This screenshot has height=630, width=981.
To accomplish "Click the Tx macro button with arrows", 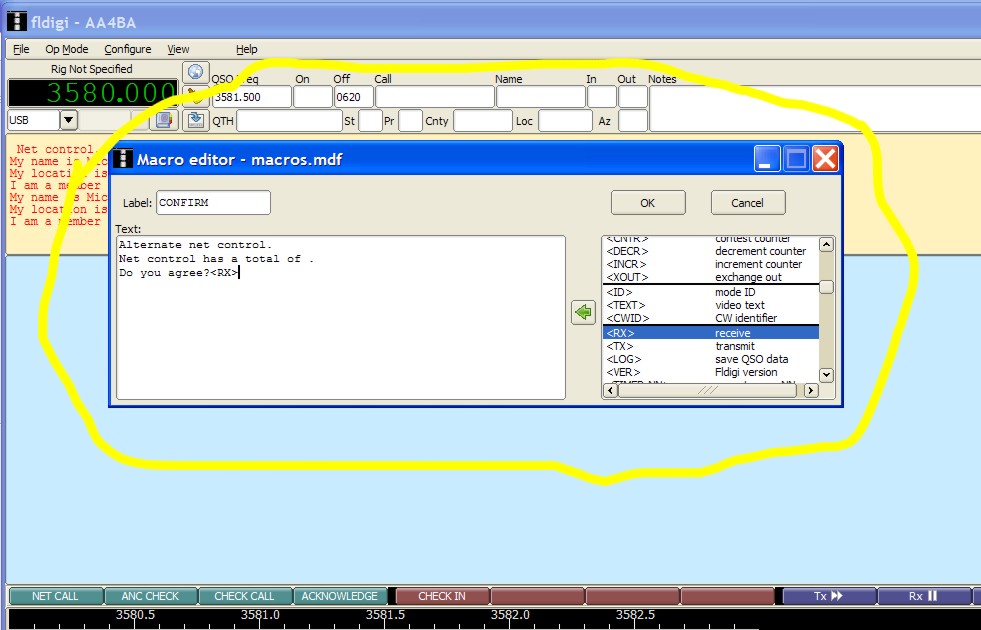I will coord(829,596).
